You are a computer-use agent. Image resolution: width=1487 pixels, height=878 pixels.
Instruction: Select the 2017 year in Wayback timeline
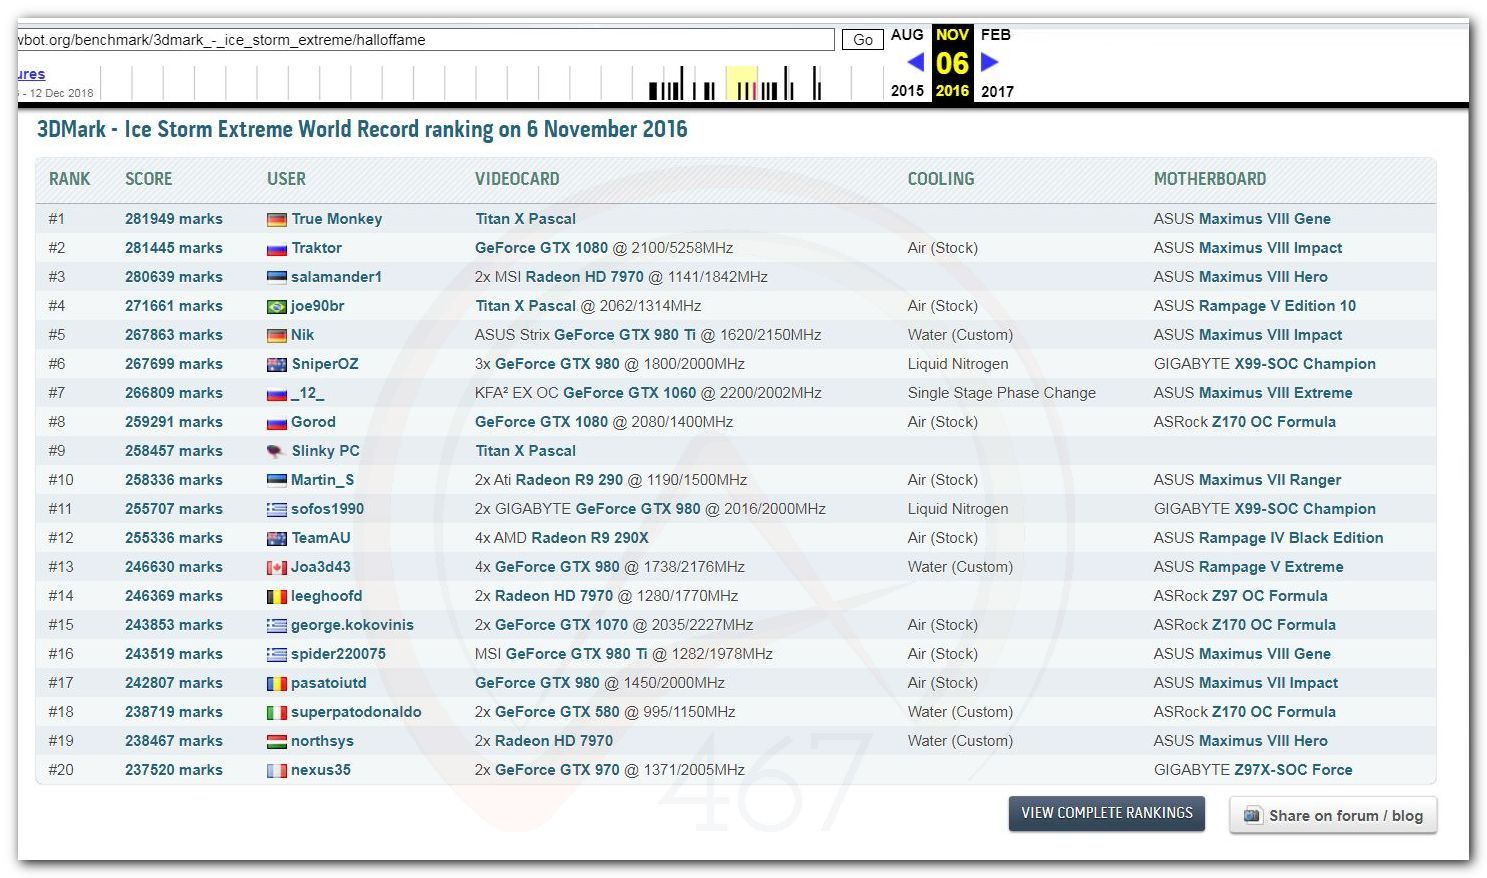point(997,91)
